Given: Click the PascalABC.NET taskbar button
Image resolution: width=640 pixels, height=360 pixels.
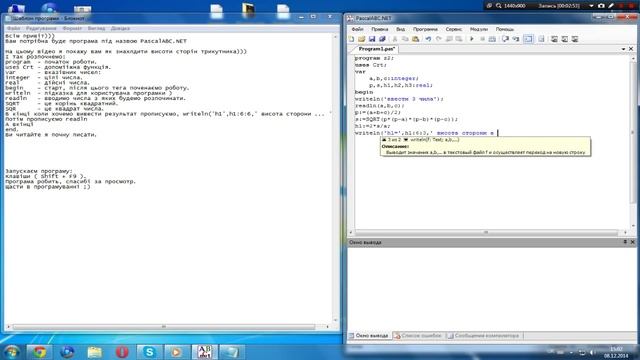Looking at the screenshot, I should pyautogui.click(x=204, y=352).
